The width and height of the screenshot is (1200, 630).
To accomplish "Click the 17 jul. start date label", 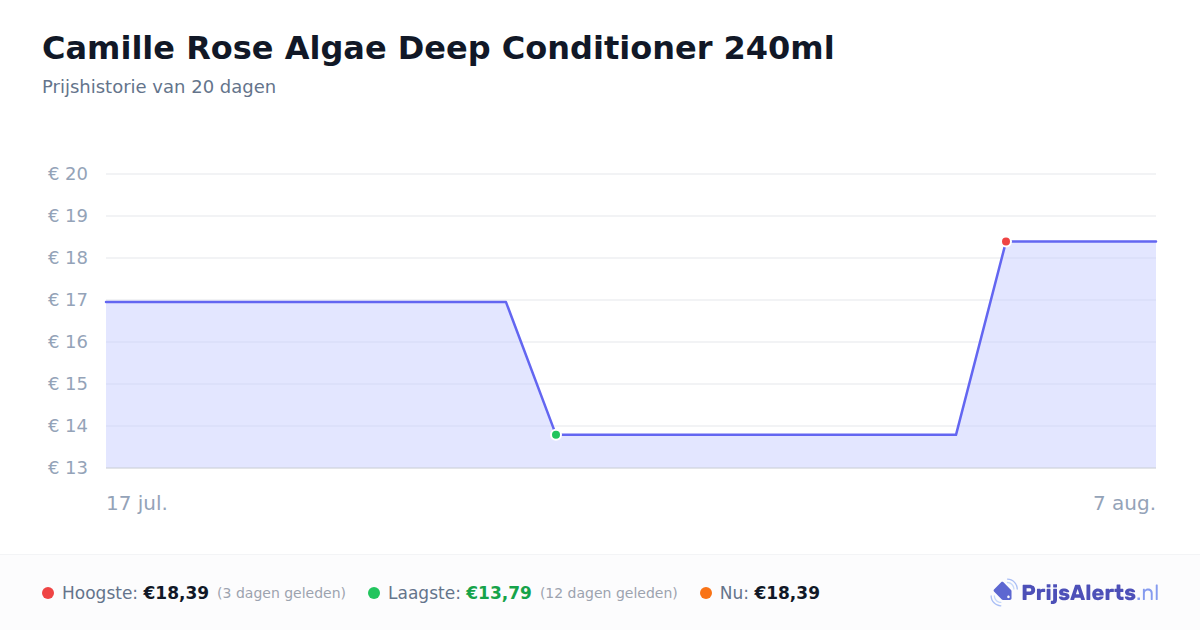I will pyautogui.click(x=137, y=503).
